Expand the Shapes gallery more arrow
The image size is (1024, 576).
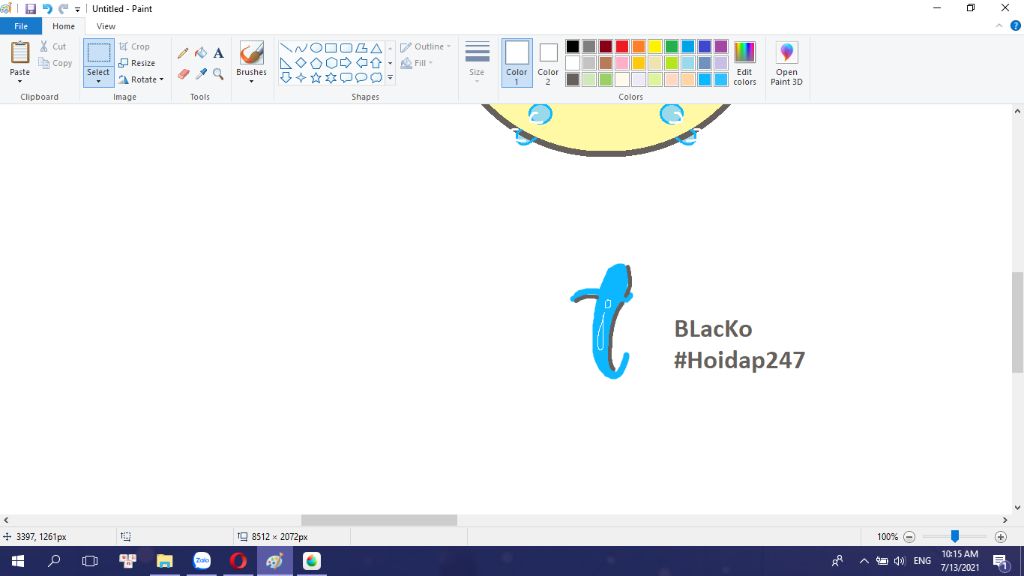(391, 78)
